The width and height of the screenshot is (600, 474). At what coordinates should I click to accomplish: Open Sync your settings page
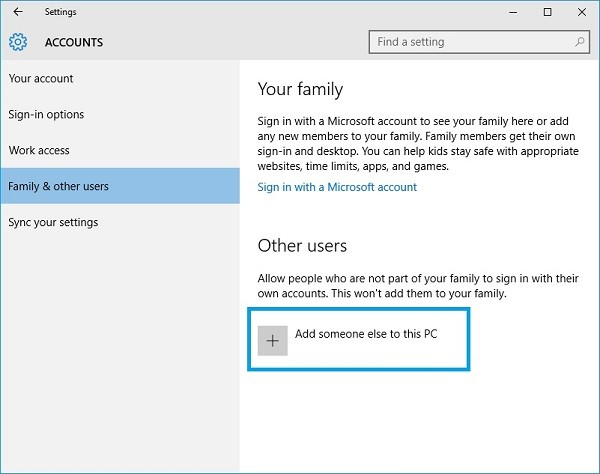click(x=53, y=222)
